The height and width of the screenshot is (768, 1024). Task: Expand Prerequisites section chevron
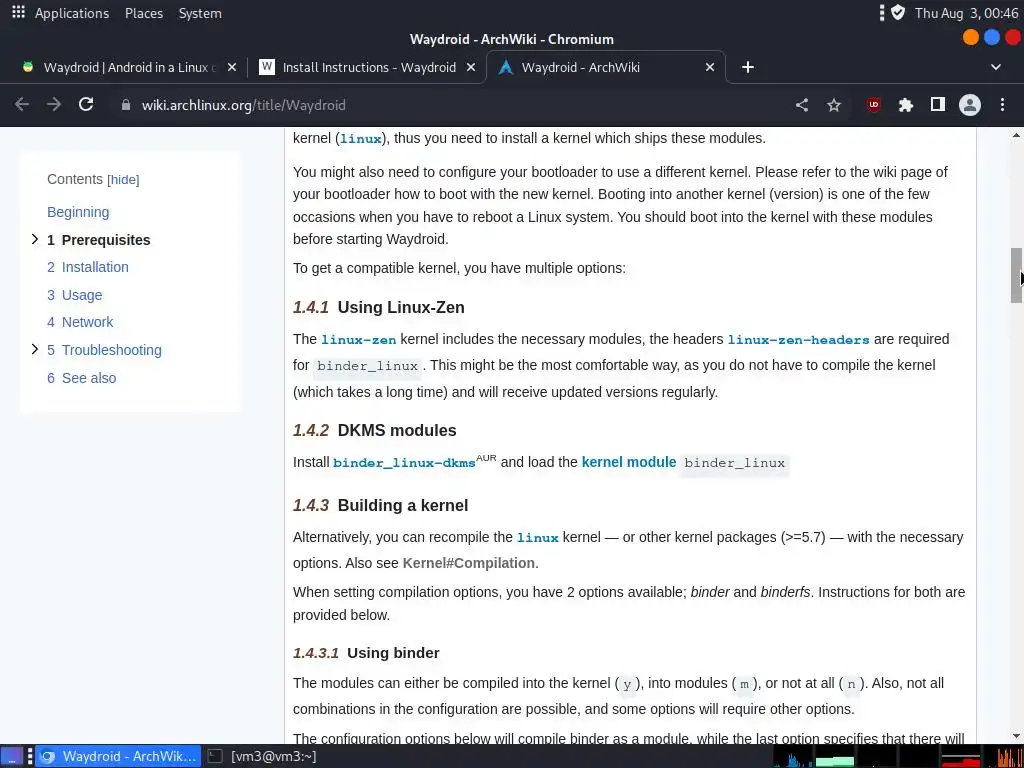click(35, 240)
